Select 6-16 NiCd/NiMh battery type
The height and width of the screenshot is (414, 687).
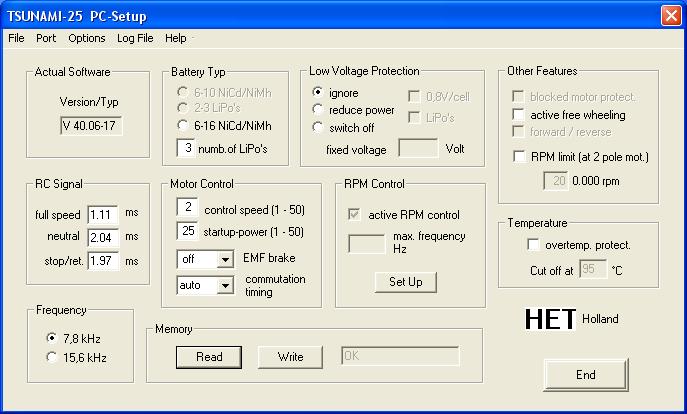[x=182, y=126]
